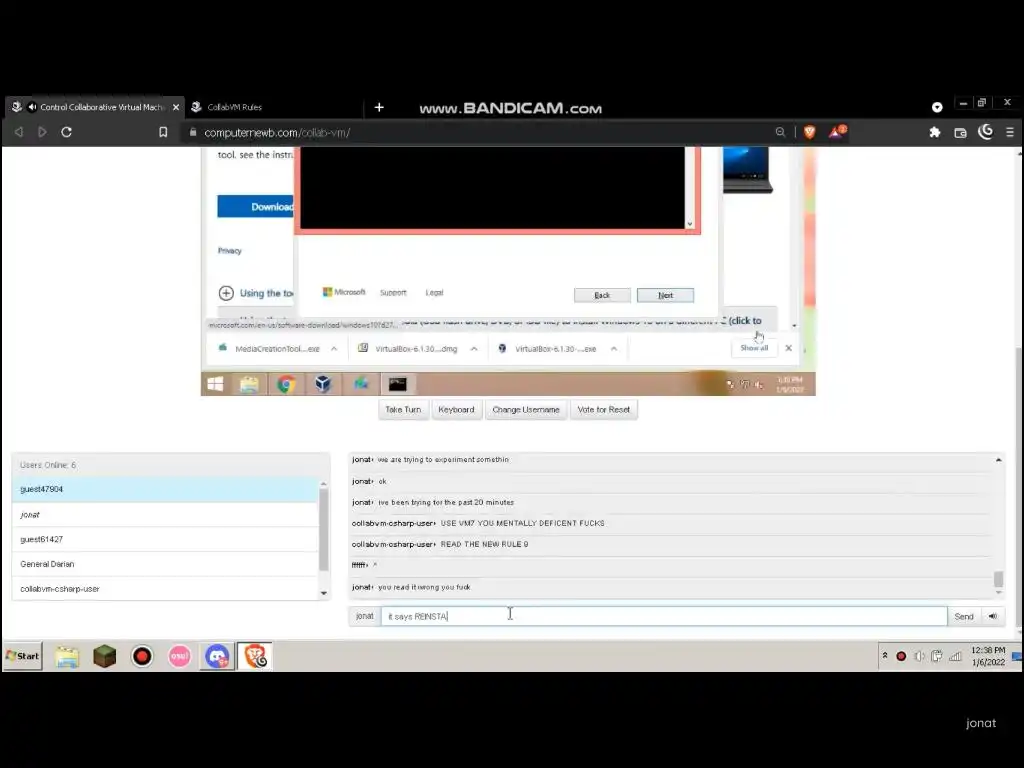Viewport: 1024px width, 768px height.
Task: Click the blue Download button in VM
Action: pyautogui.click(x=256, y=206)
